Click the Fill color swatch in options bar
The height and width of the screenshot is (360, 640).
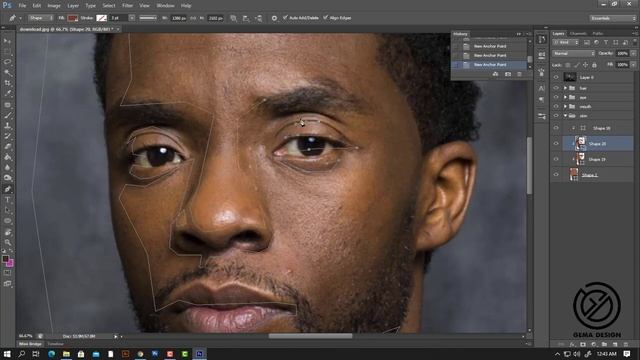(73, 18)
